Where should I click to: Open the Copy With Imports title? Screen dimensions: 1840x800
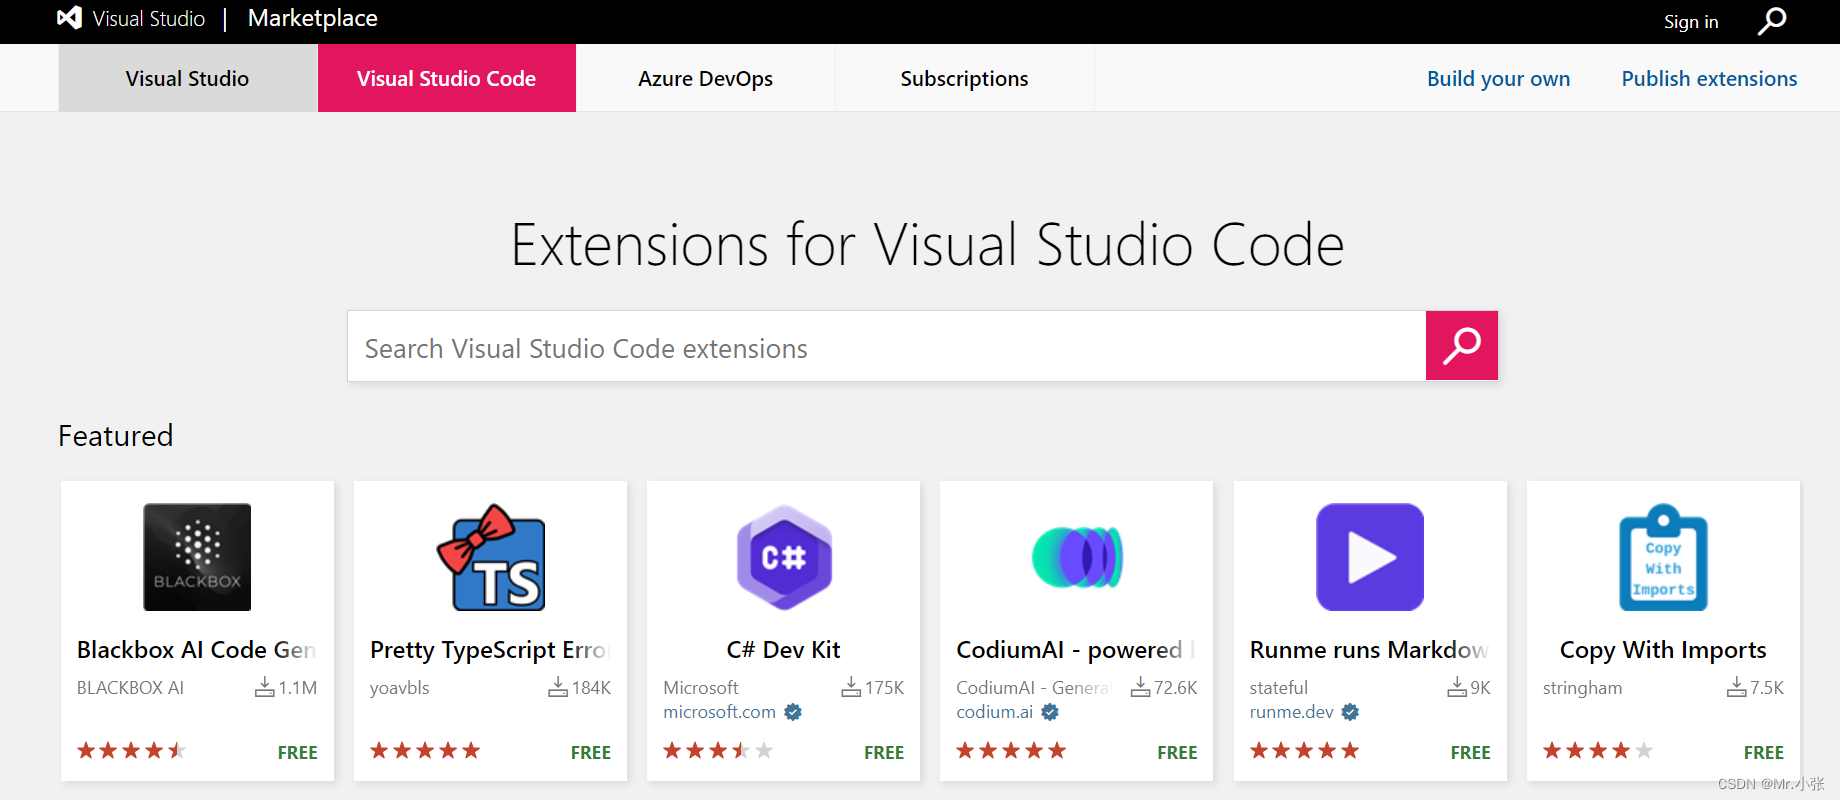click(1663, 650)
